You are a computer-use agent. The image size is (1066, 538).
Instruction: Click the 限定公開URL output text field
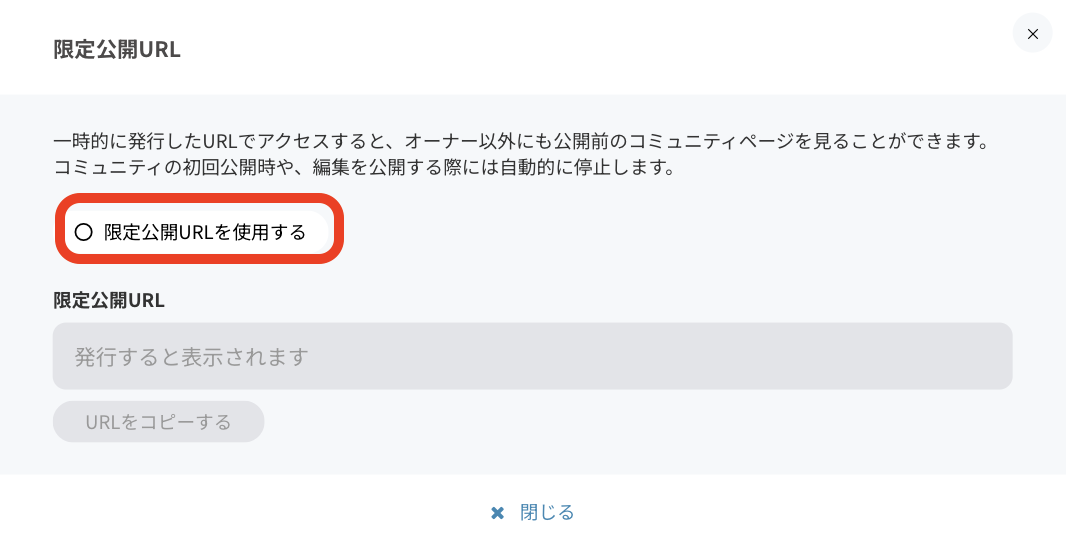532,356
